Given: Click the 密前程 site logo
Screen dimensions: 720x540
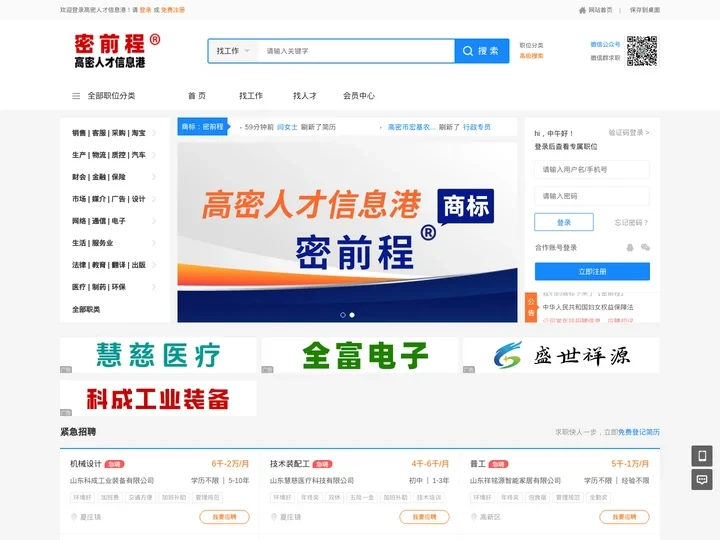Looking at the screenshot, I should pos(117,51).
